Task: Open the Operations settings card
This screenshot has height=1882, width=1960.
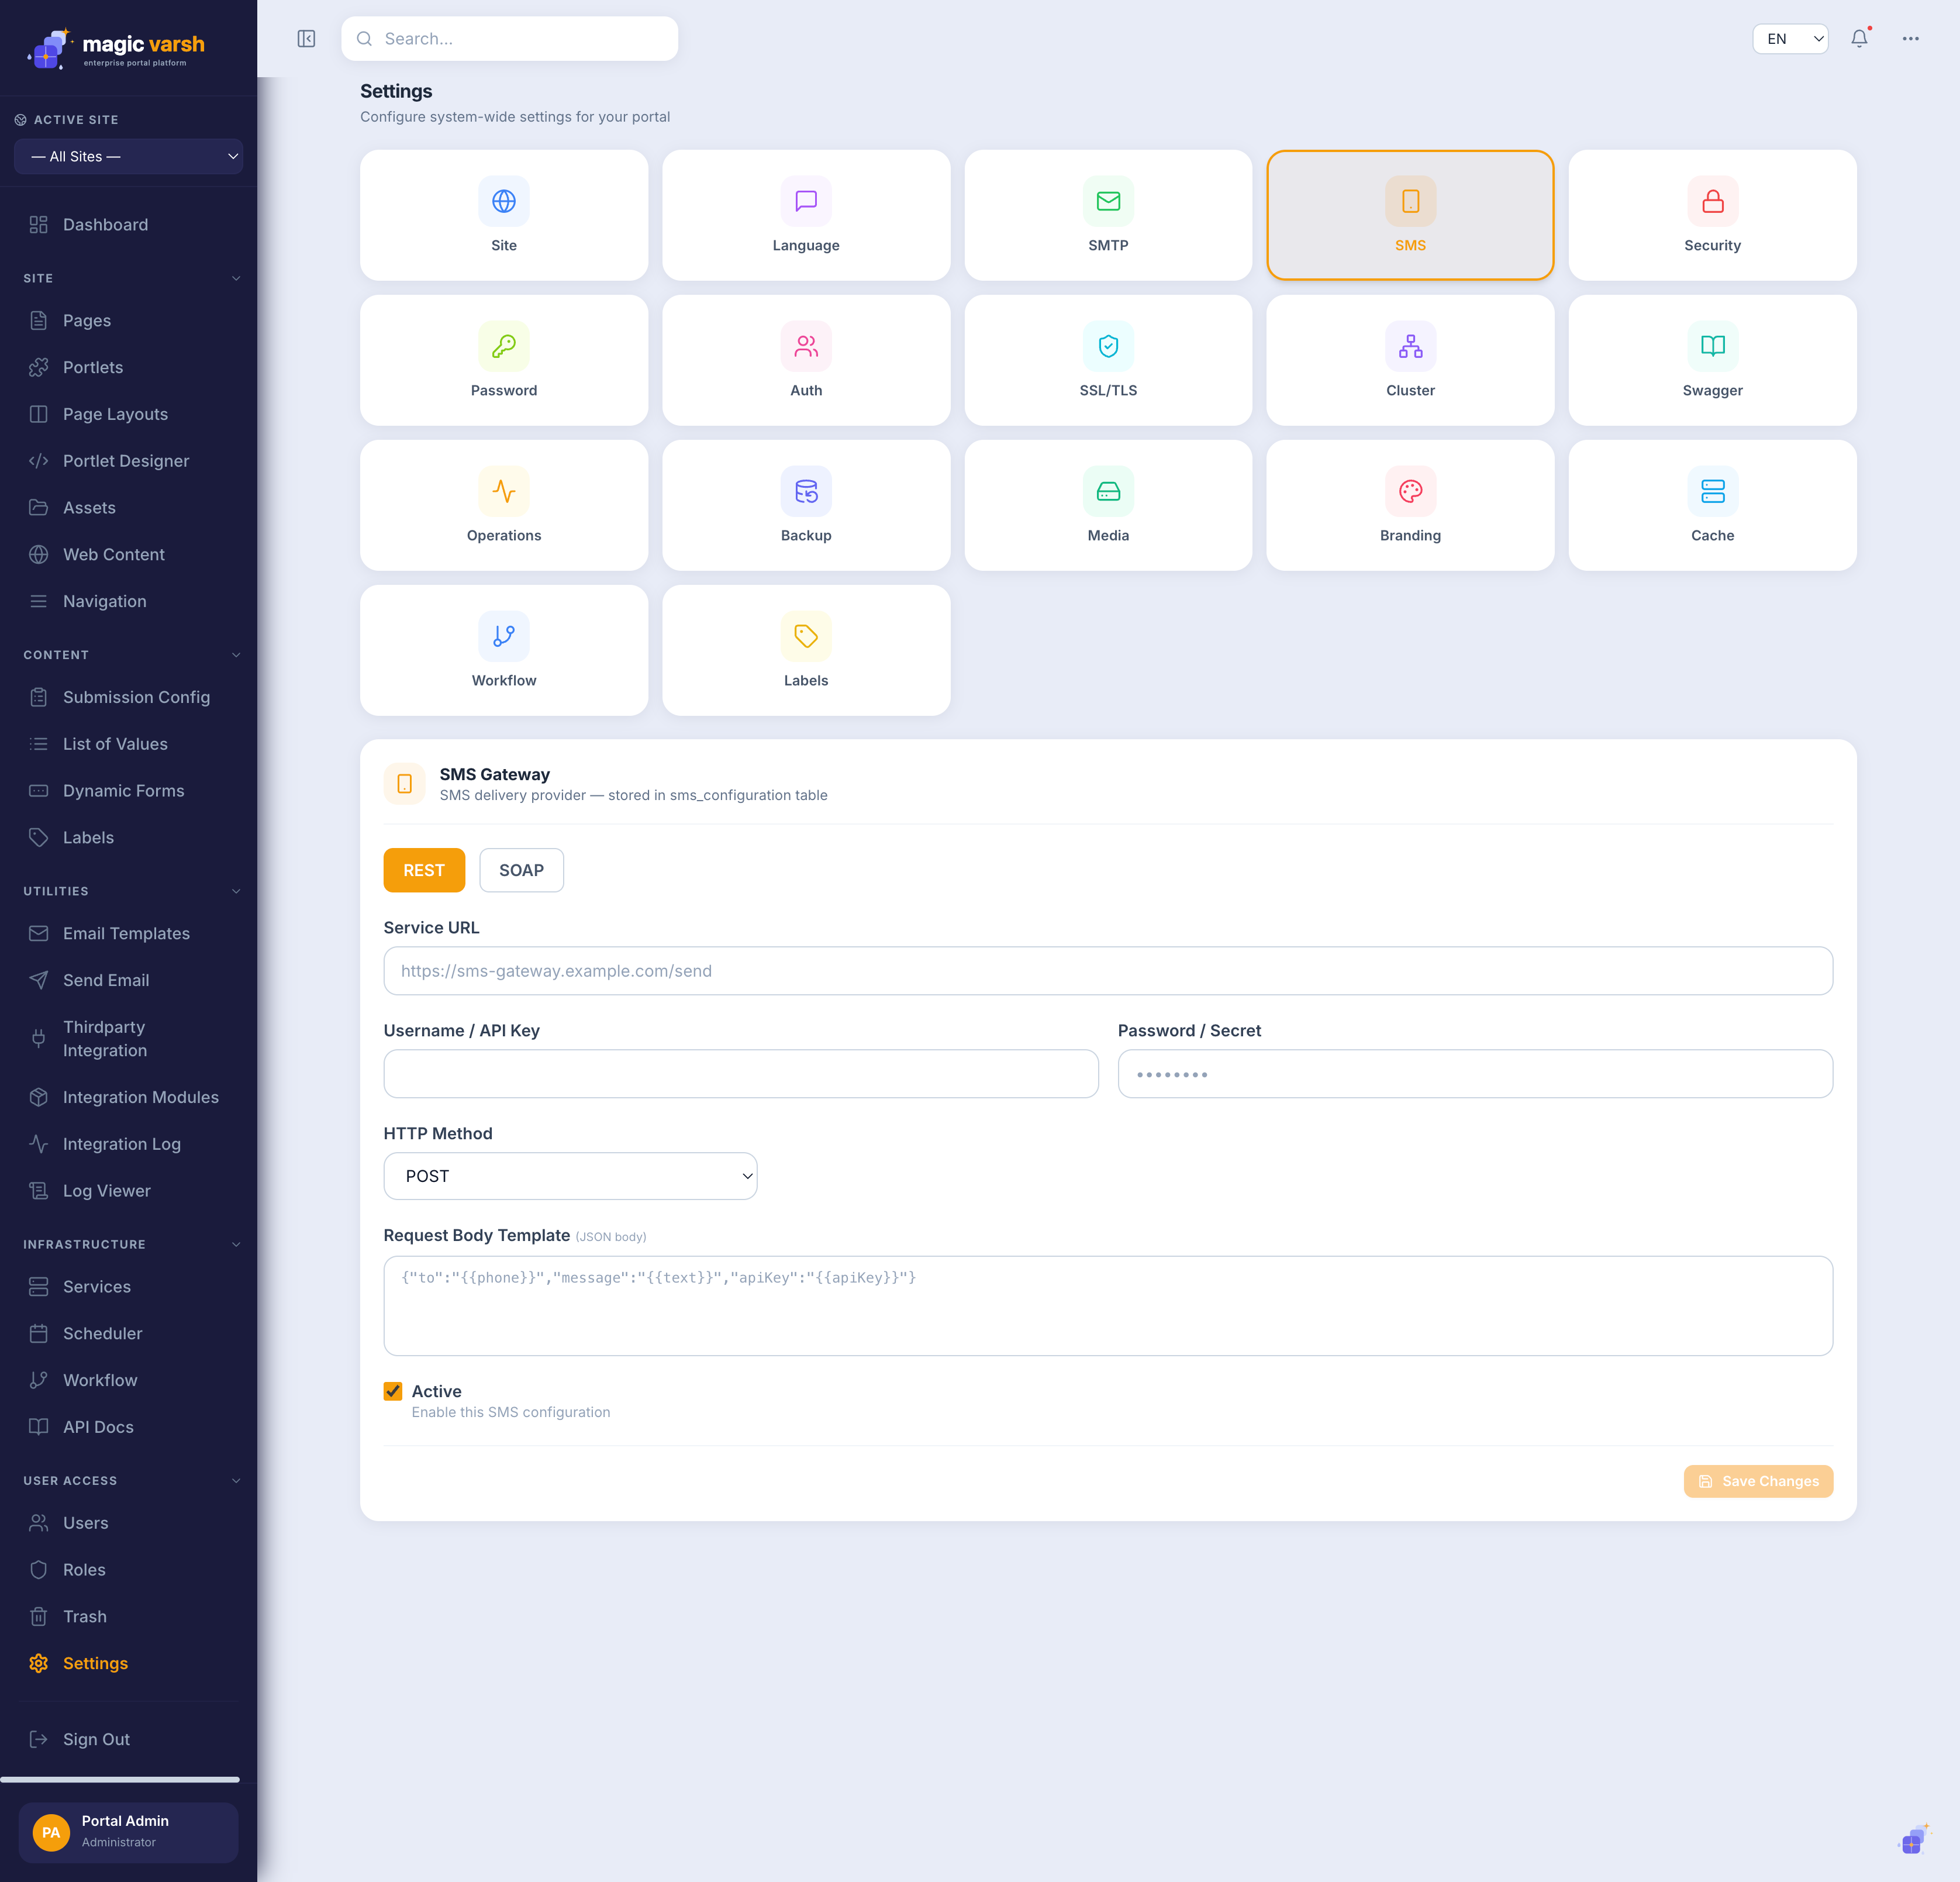Action: 504,505
